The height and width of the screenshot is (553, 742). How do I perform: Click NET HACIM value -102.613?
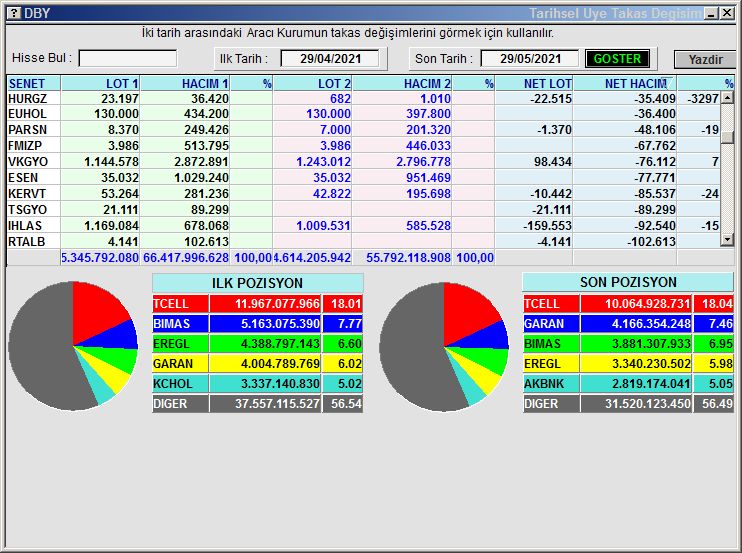(x=651, y=242)
